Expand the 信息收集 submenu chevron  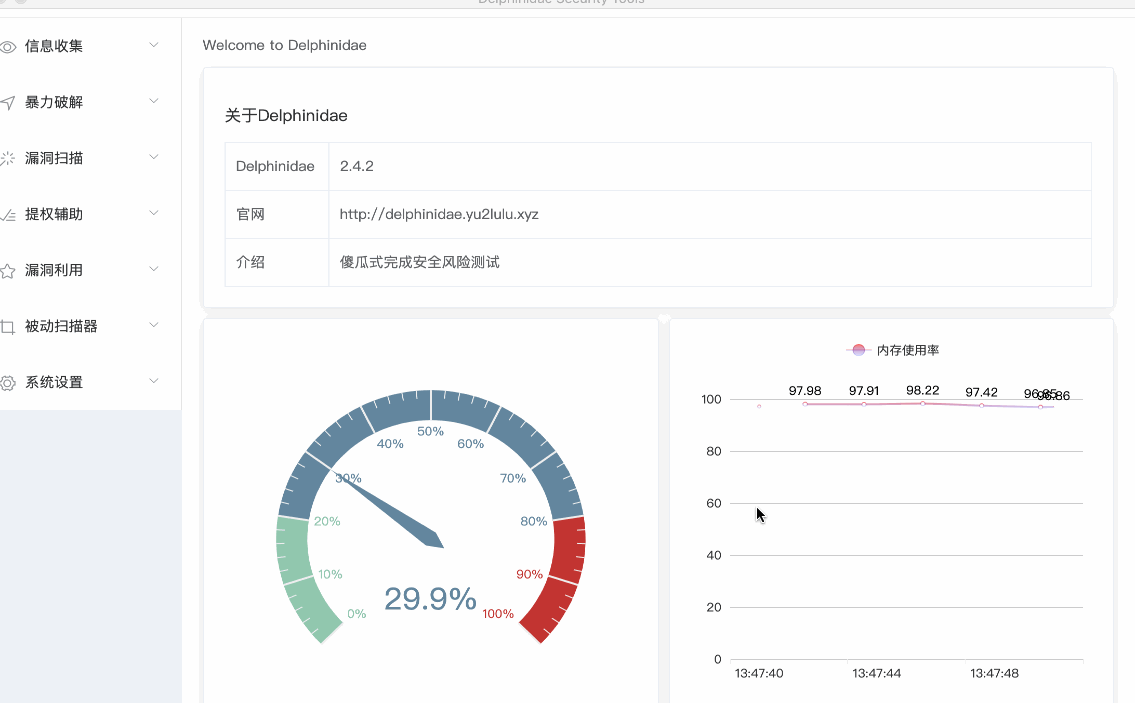click(x=153, y=45)
